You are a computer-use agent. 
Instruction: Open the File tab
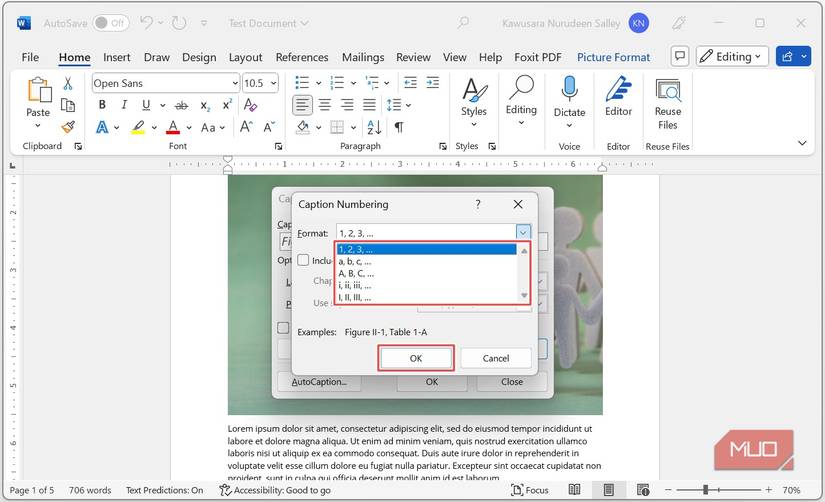click(30, 57)
